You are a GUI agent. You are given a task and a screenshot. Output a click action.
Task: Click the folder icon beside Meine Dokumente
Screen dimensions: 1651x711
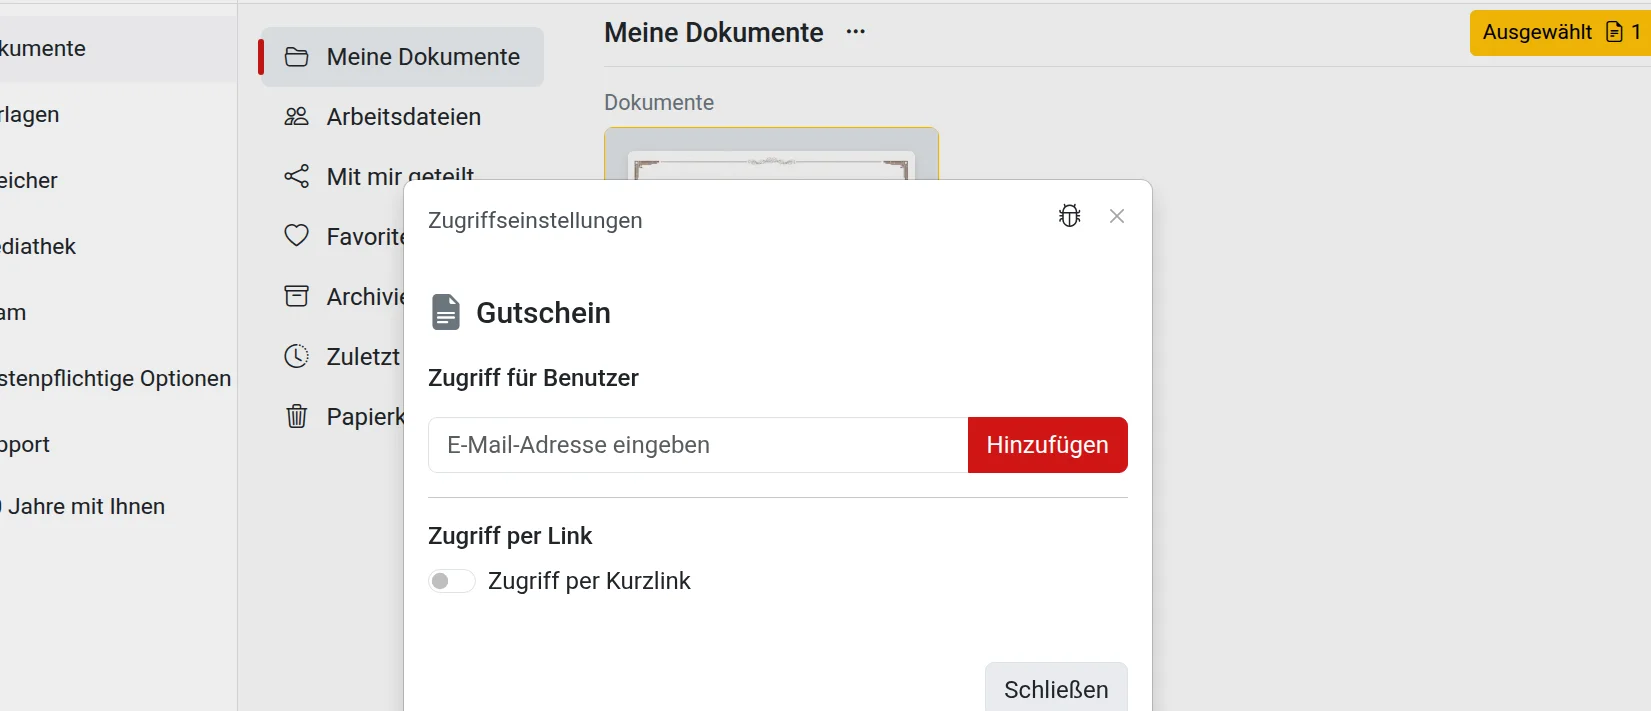[x=297, y=57]
